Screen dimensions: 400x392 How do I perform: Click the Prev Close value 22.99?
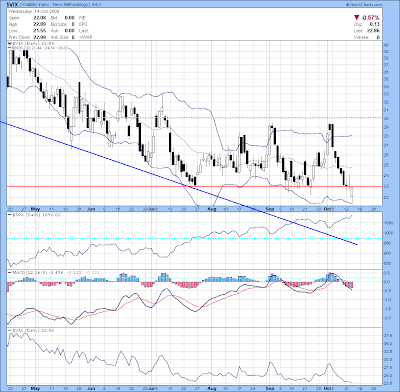point(39,37)
